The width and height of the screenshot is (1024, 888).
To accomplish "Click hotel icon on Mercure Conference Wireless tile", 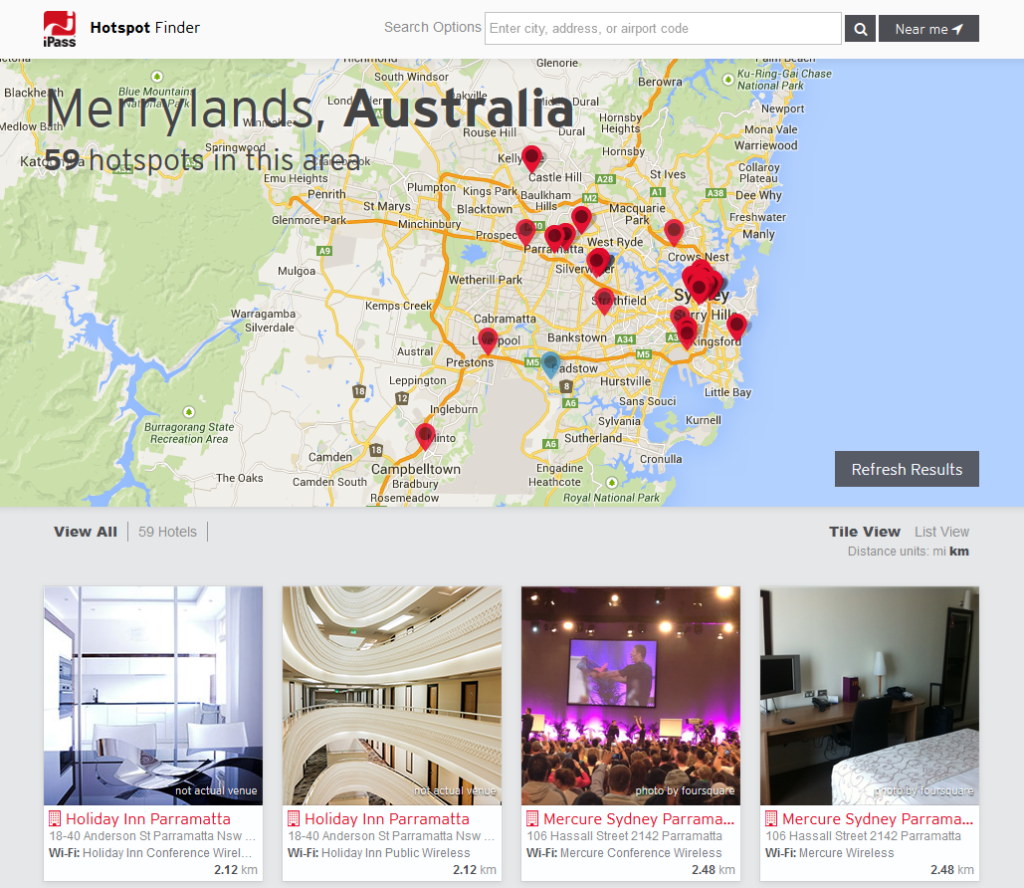I will click(533, 819).
